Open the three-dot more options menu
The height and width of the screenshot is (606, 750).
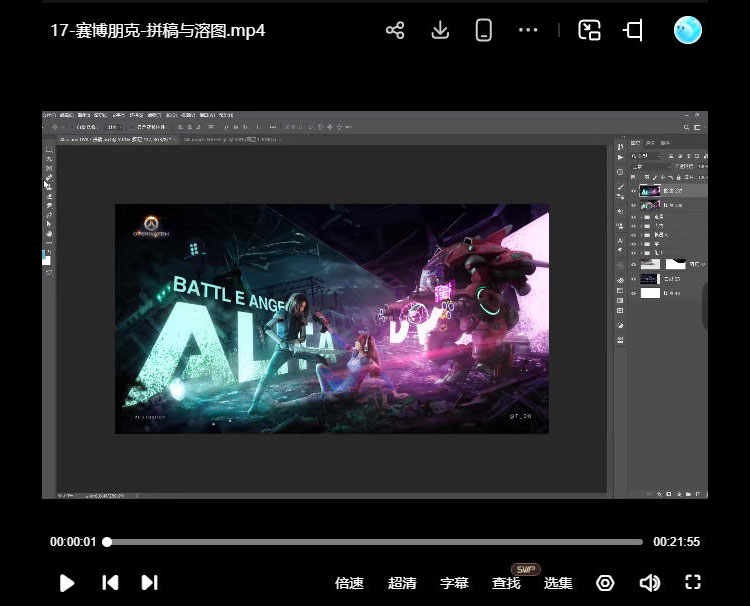(528, 30)
